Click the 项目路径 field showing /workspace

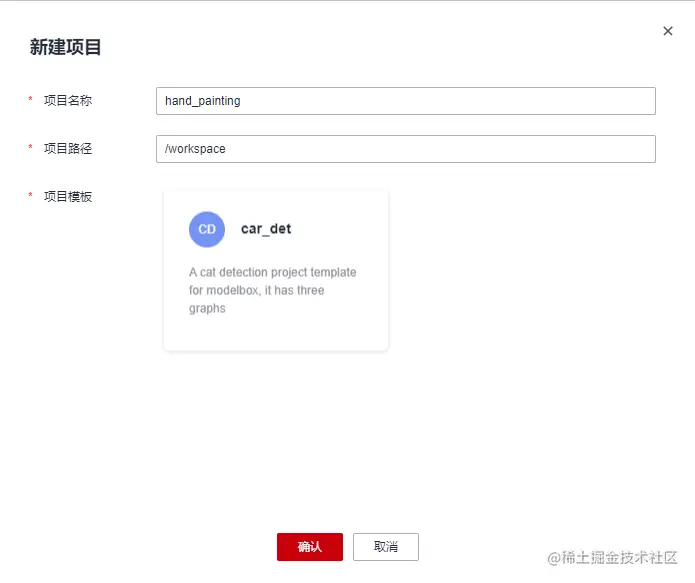[406, 149]
